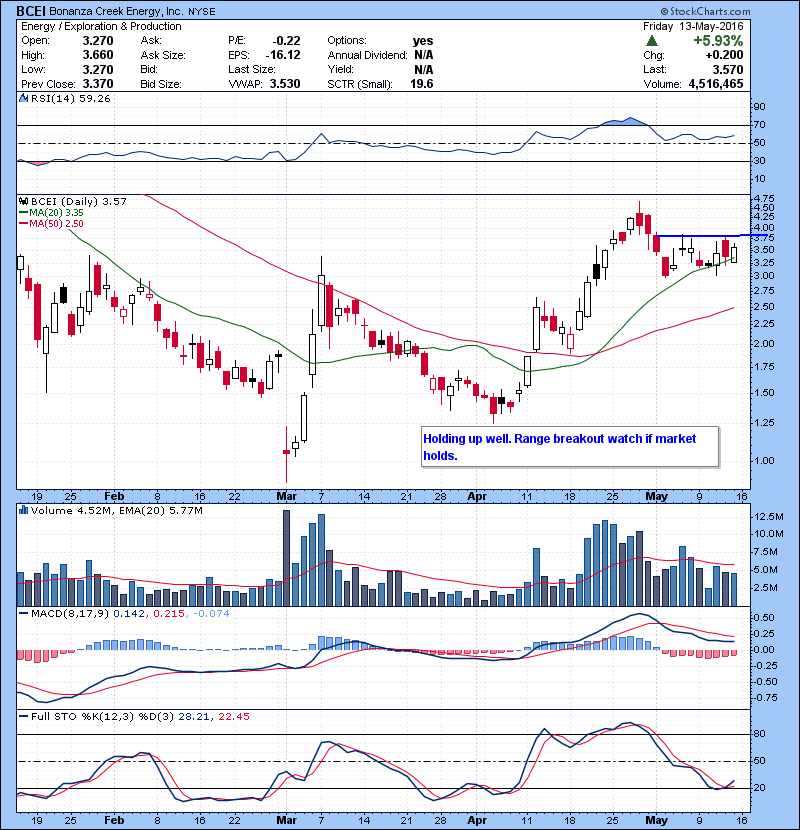Image resolution: width=800 pixels, height=830 pixels.
Task: Click the Volume 4.52M, EMA(20) label
Action: [x=116, y=510]
